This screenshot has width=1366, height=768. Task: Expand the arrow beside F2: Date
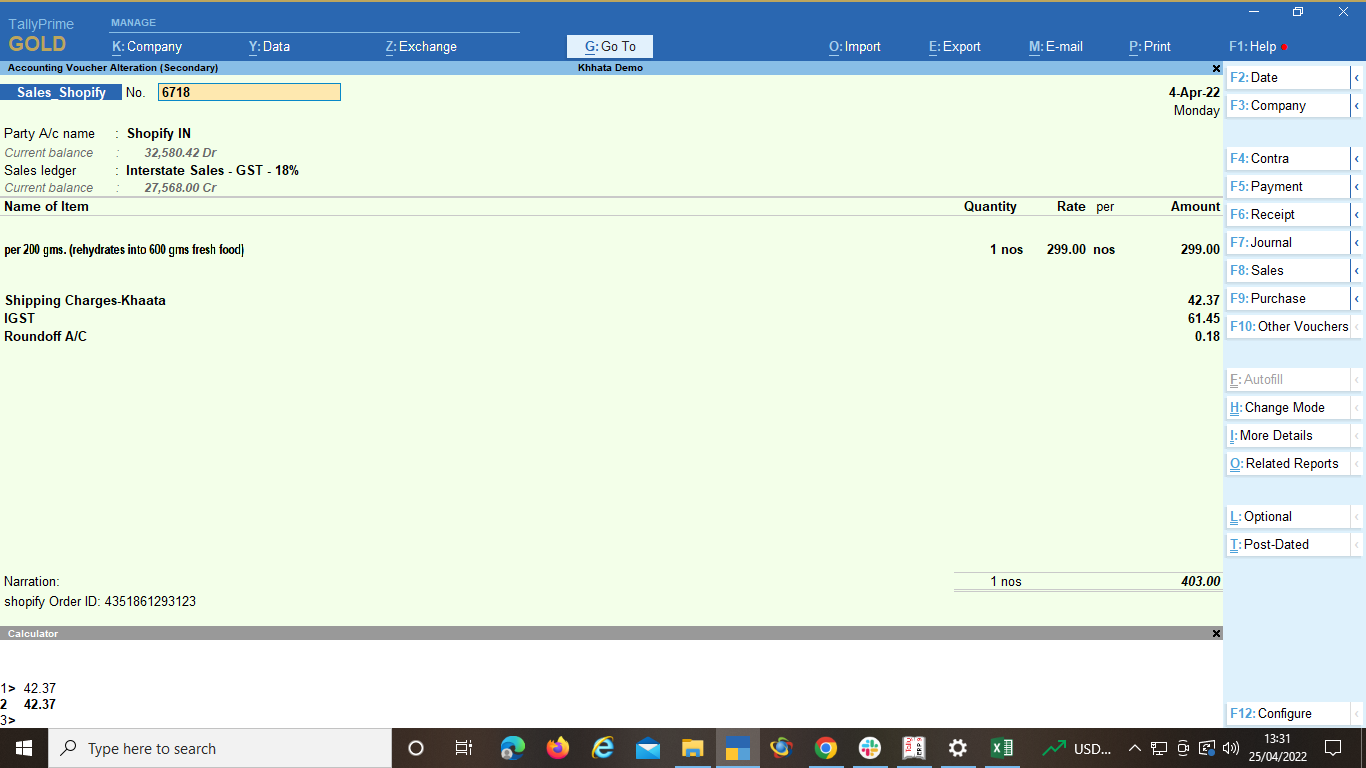pyautogui.click(x=1357, y=77)
